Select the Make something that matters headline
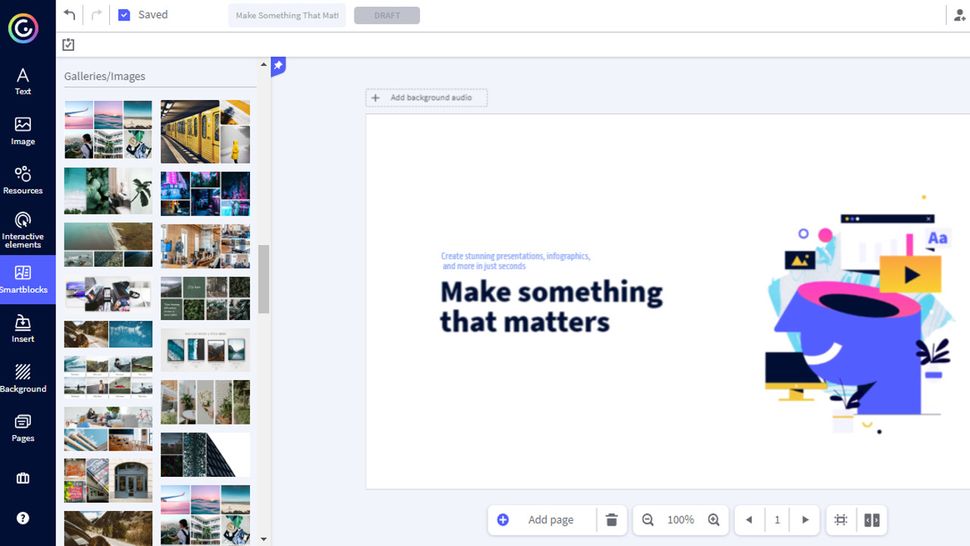 tap(551, 307)
